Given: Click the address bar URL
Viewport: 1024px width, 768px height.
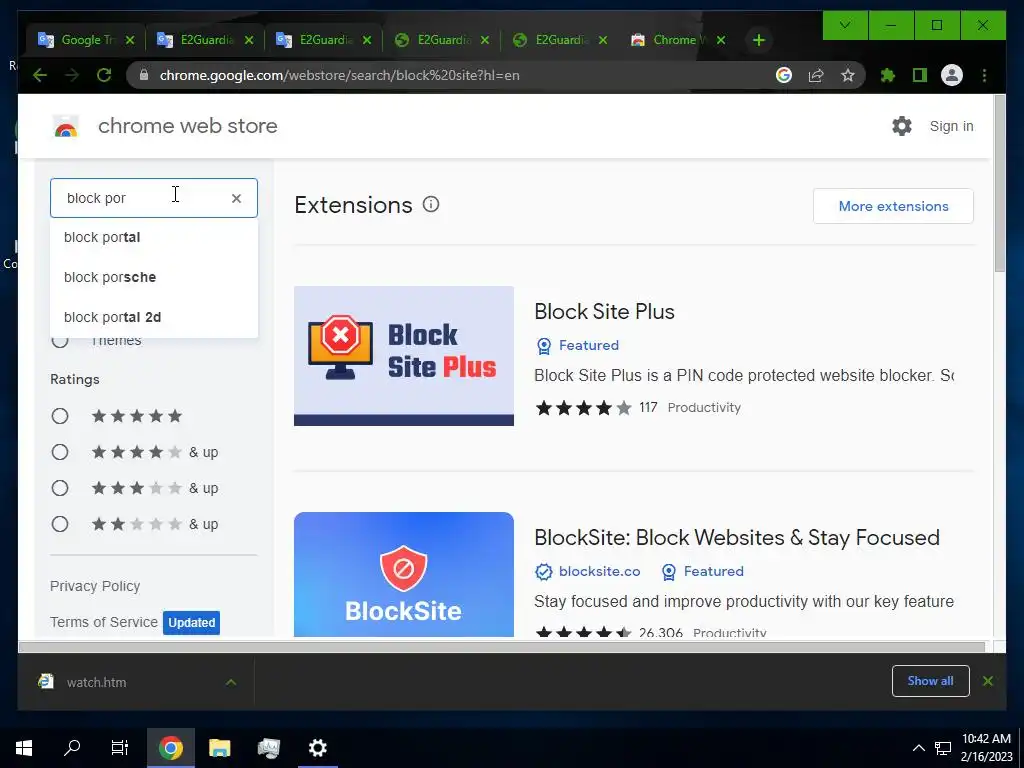Looking at the screenshot, I should click(340, 75).
